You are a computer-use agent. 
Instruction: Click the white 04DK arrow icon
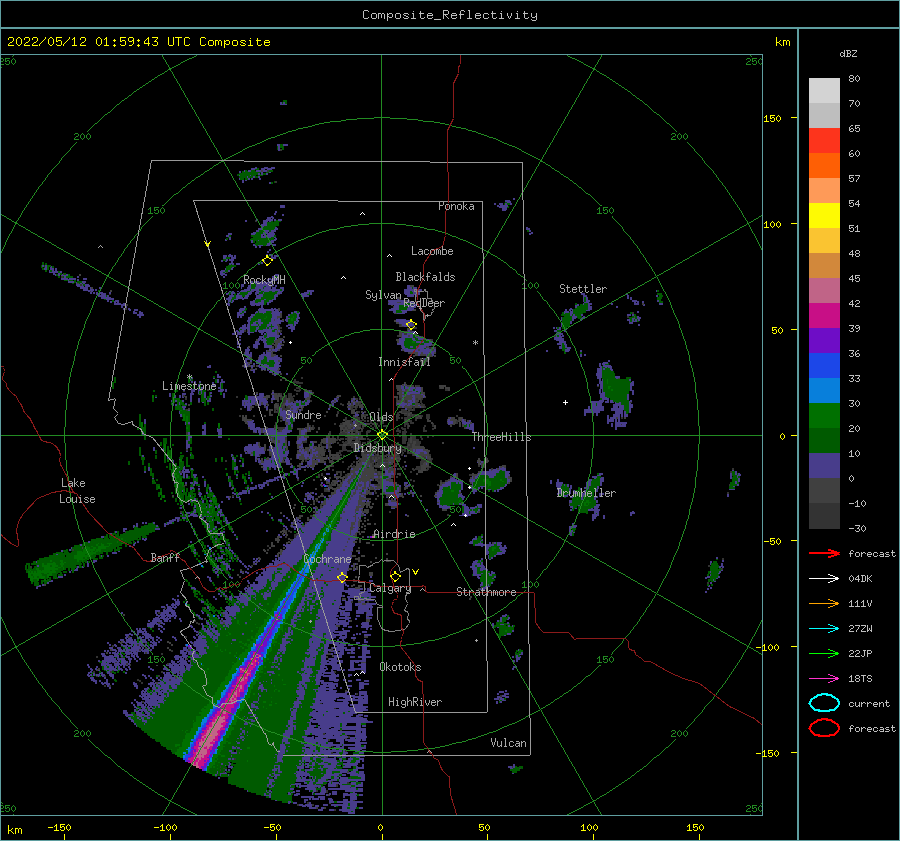[x=824, y=579]
